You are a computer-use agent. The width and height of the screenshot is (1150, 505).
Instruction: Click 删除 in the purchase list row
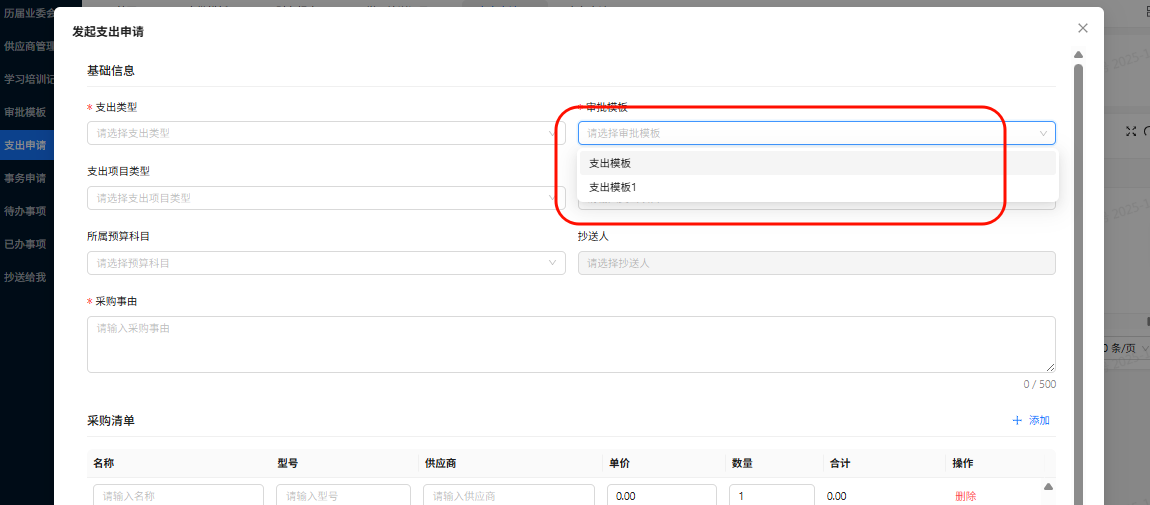tap(965, 496)
